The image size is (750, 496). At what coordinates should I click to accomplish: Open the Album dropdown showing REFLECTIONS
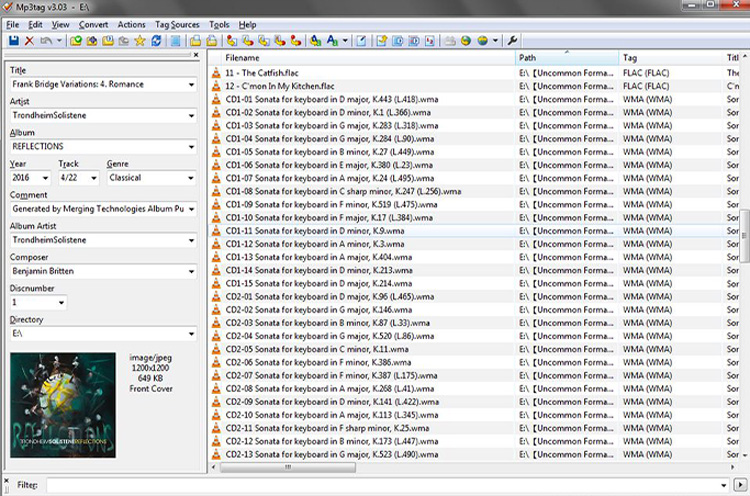tap(191, 147)
